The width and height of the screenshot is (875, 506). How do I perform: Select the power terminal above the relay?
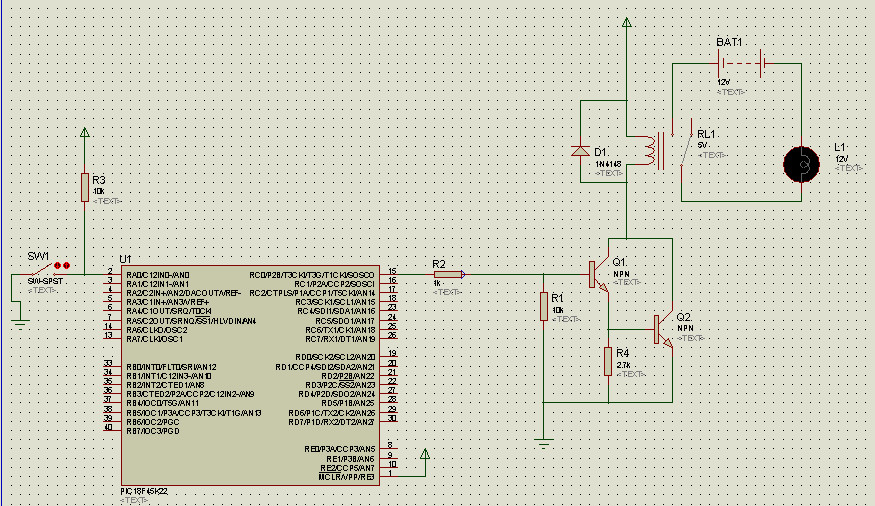pyautogui.click(x=627, y=22)
